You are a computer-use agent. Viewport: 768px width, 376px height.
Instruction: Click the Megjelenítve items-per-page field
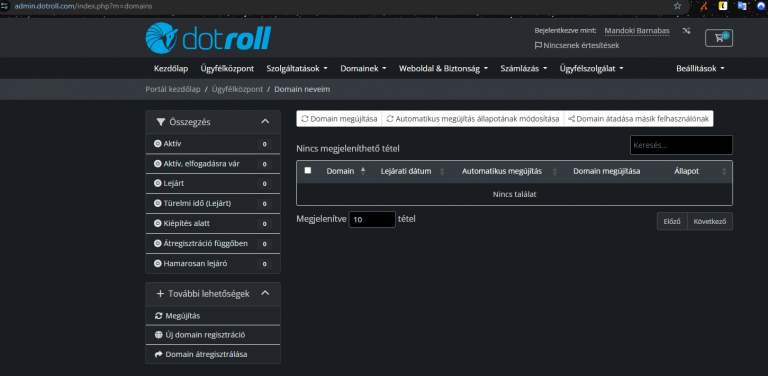click(x=372, y=219)
